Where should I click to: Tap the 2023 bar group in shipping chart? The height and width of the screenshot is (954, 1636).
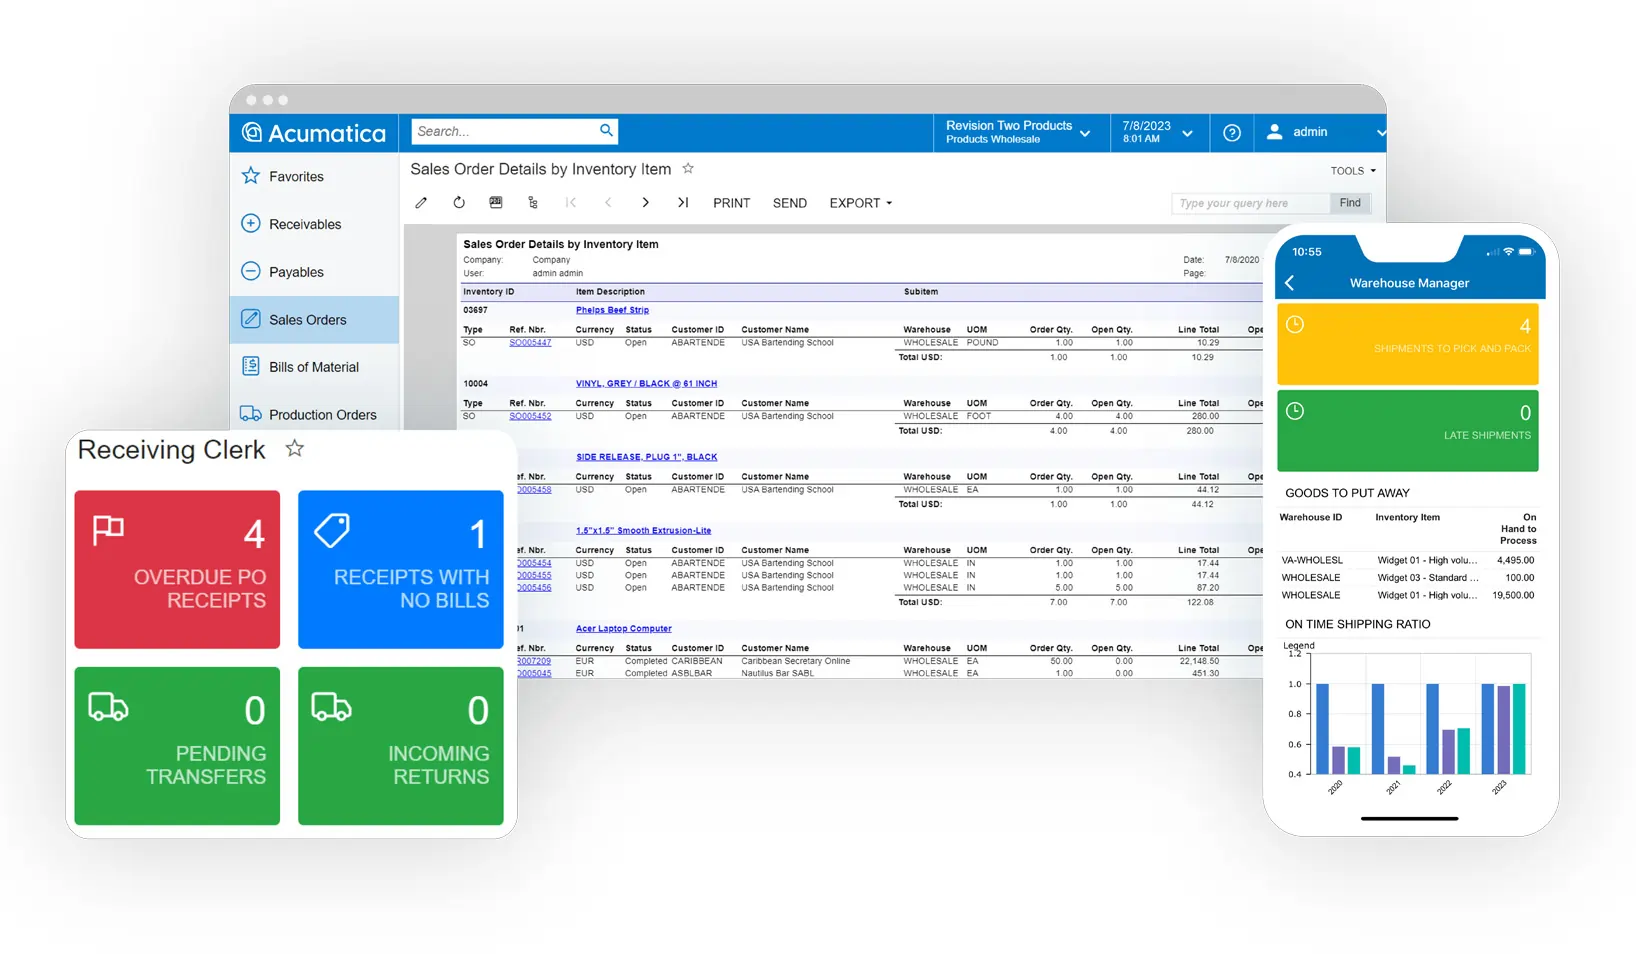[x=1504, y=729]
